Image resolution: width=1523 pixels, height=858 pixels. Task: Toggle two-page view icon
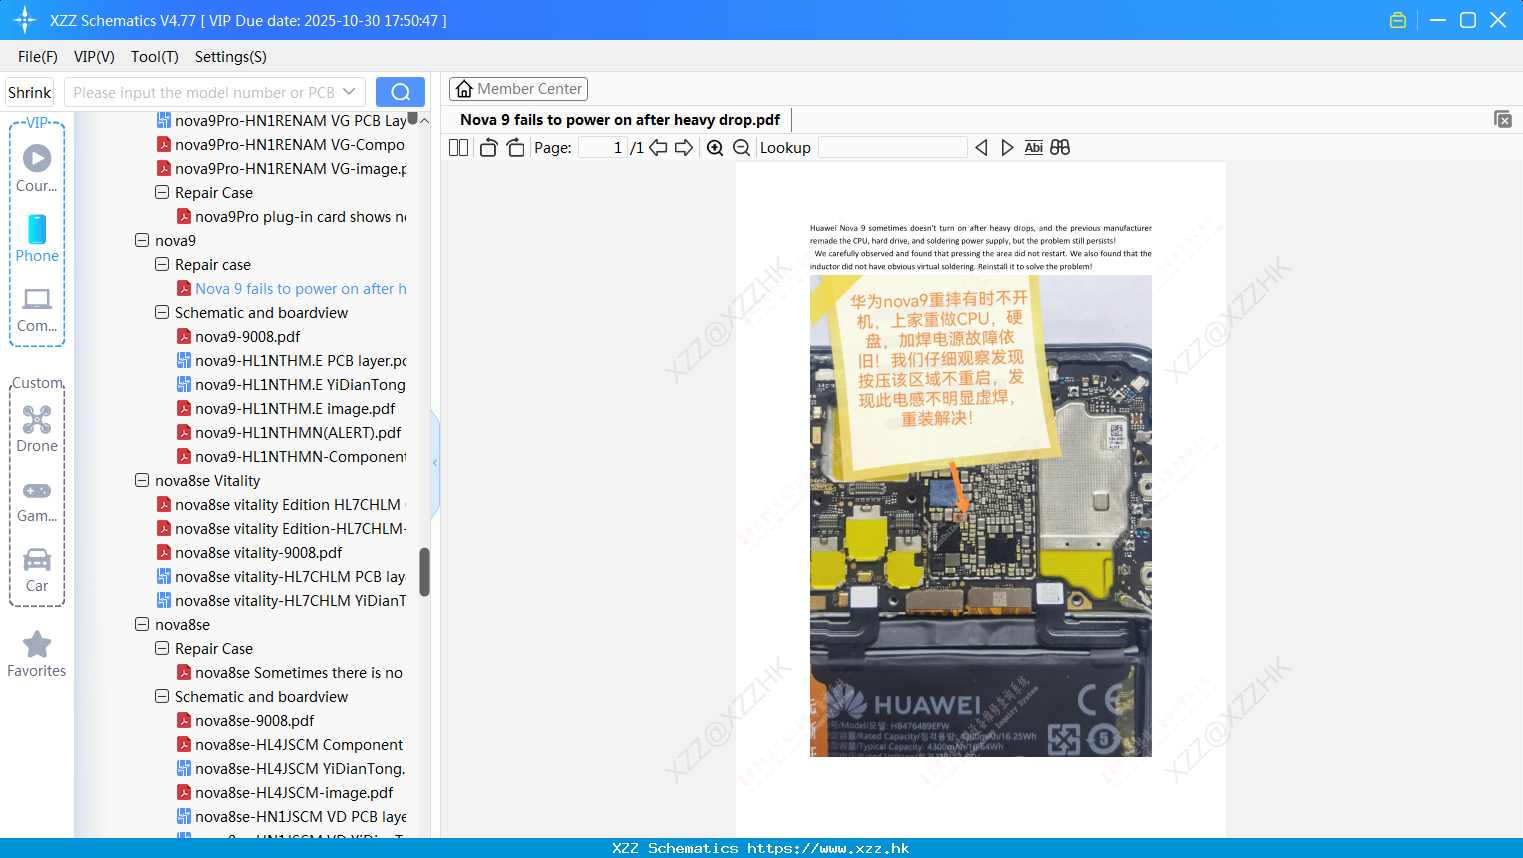[x=458, y=148]
